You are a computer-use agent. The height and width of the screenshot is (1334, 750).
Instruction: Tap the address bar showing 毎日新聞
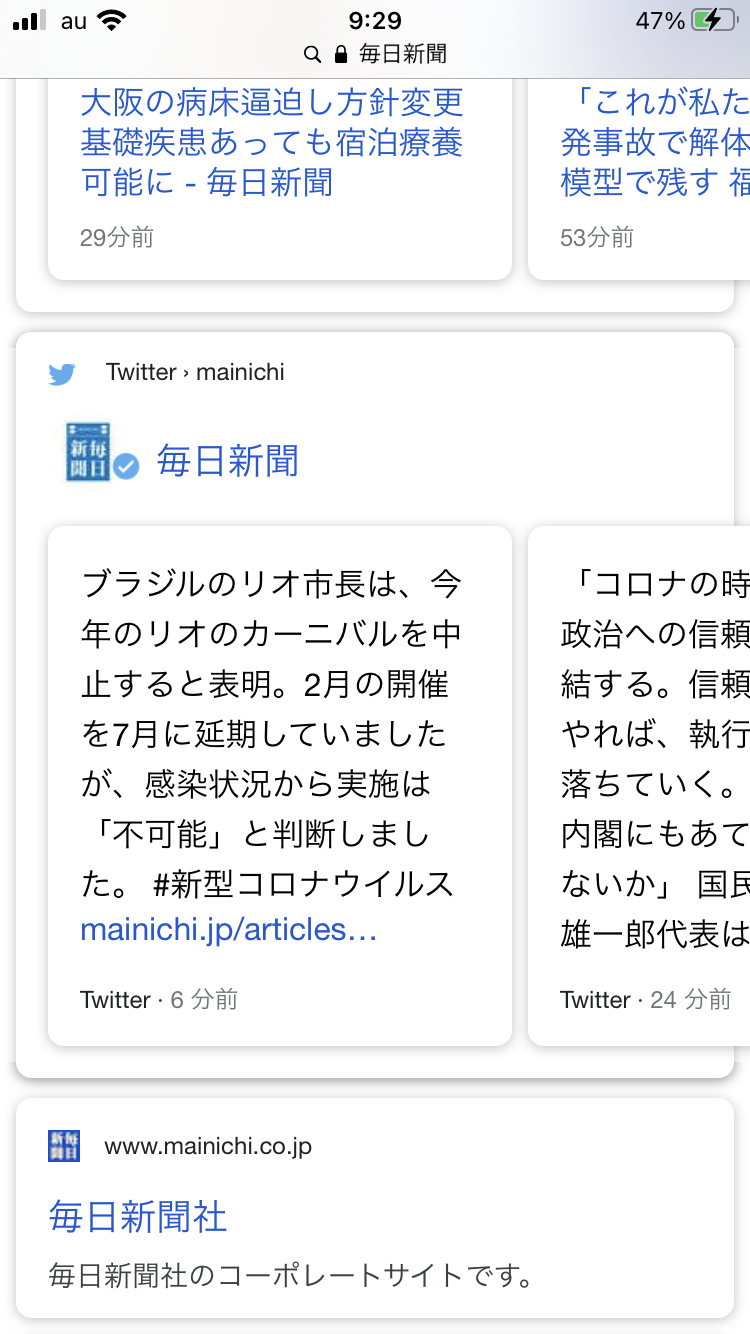pos(375,54)
